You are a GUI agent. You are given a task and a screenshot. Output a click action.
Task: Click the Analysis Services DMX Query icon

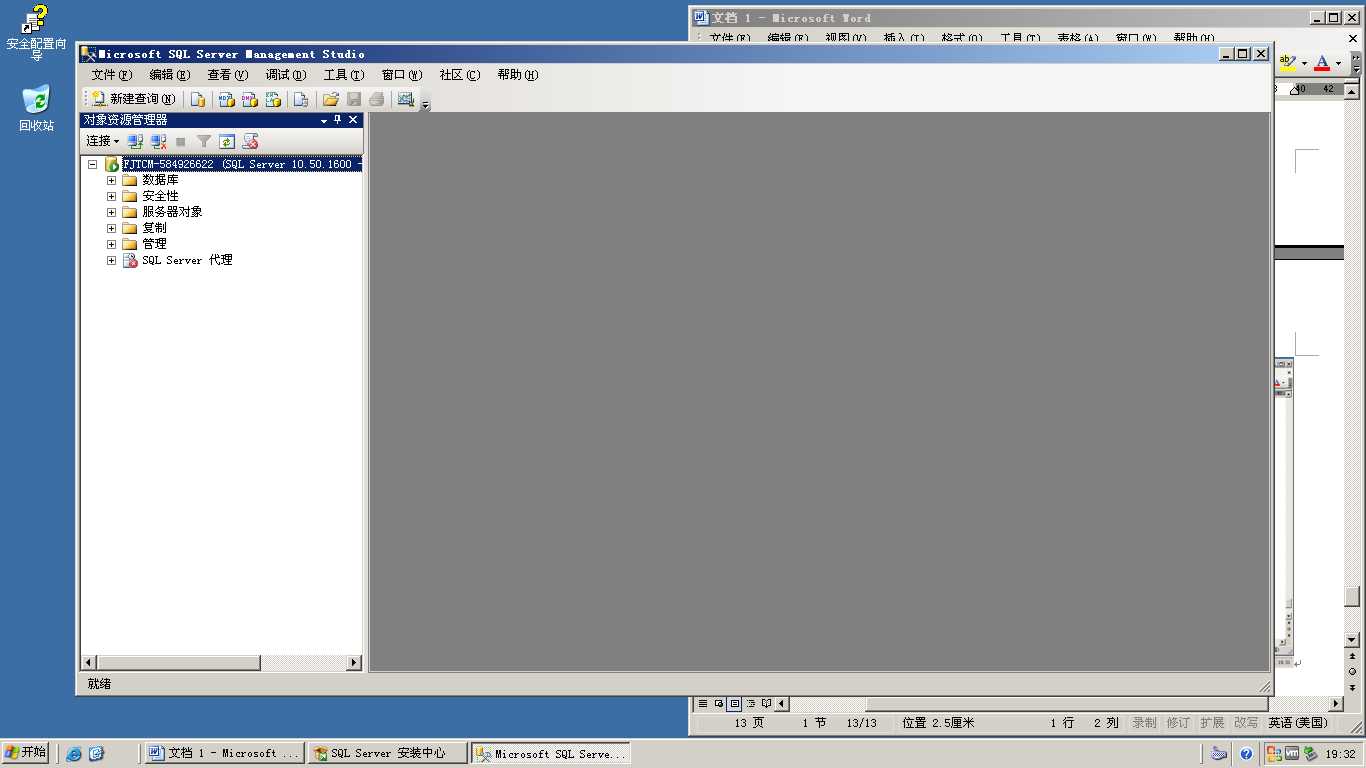pos(250,99)
